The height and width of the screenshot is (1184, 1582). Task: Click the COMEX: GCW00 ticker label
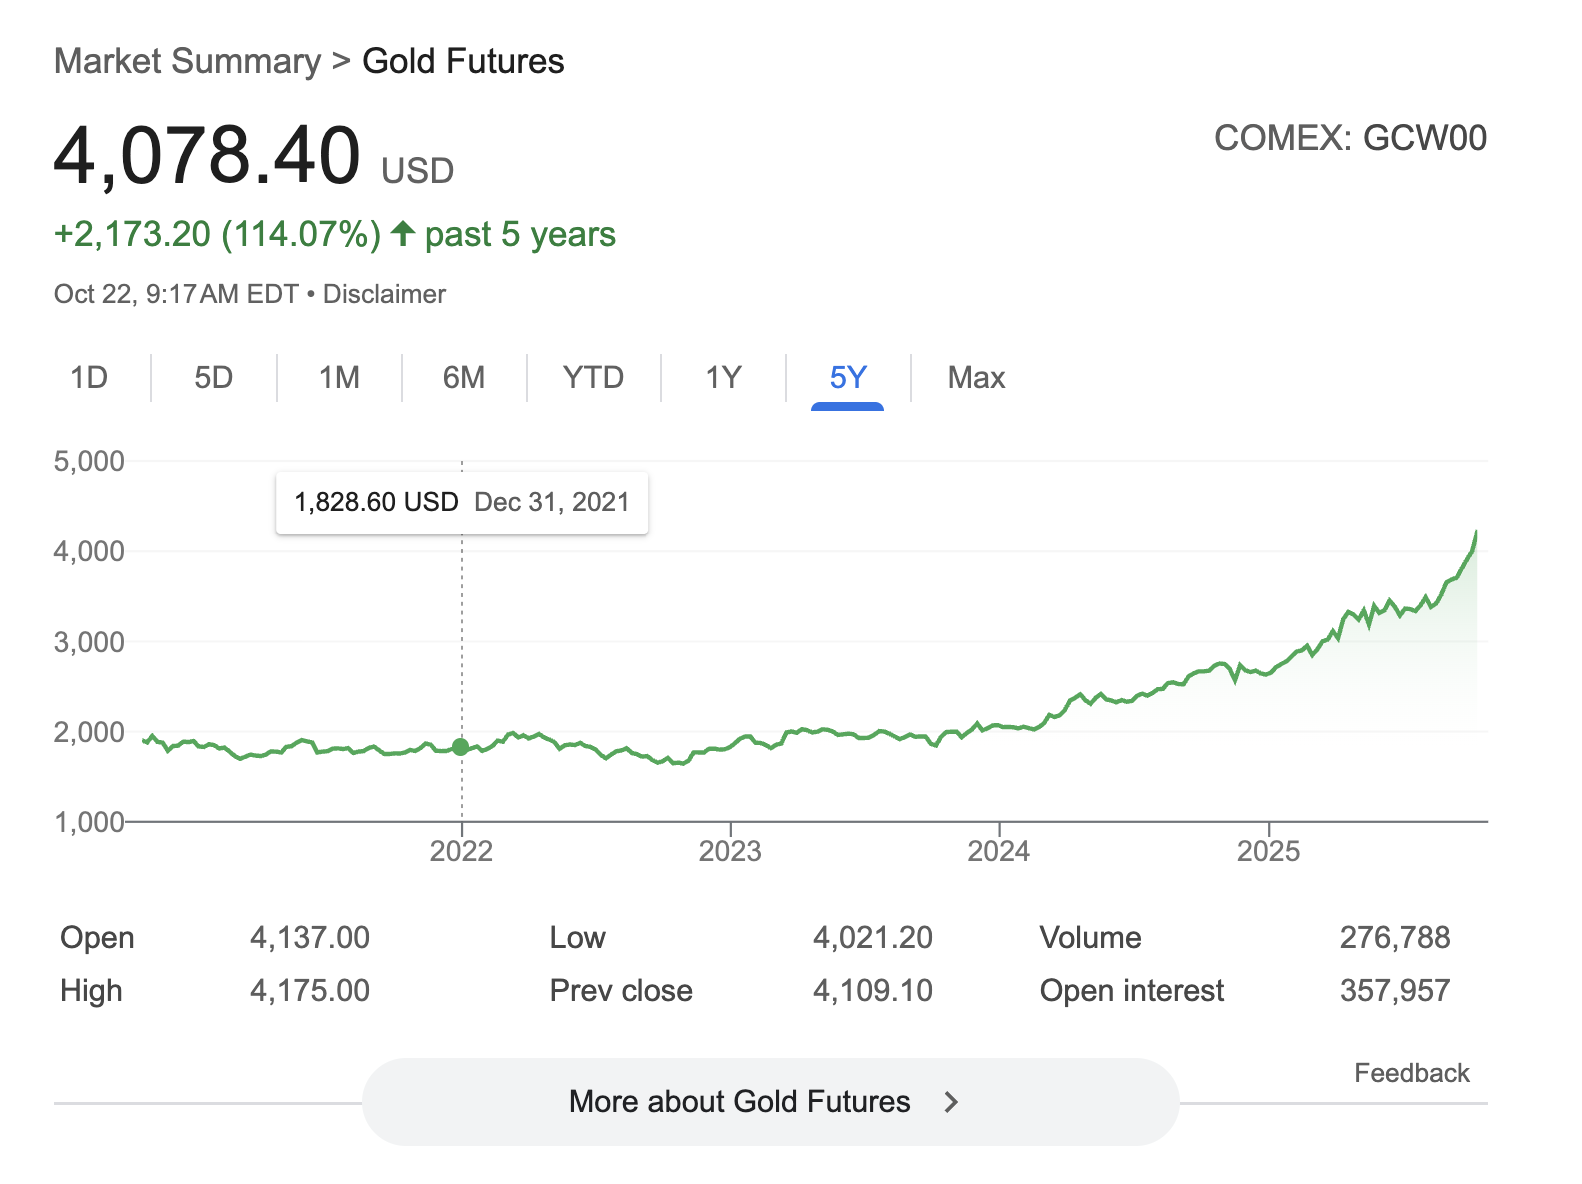click(1350, 138)
